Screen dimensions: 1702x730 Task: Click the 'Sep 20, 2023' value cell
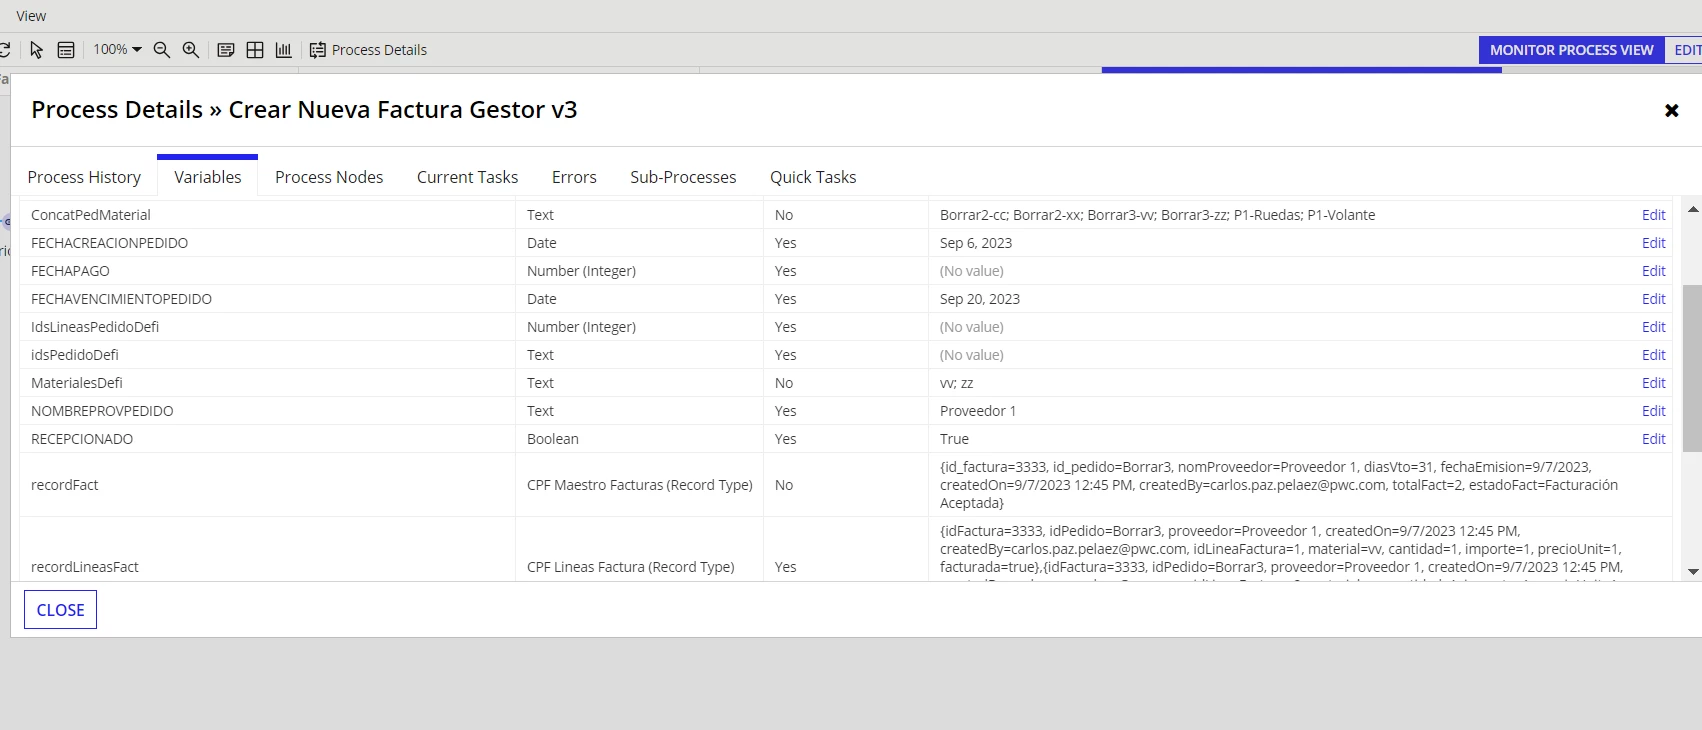[980, 299]
